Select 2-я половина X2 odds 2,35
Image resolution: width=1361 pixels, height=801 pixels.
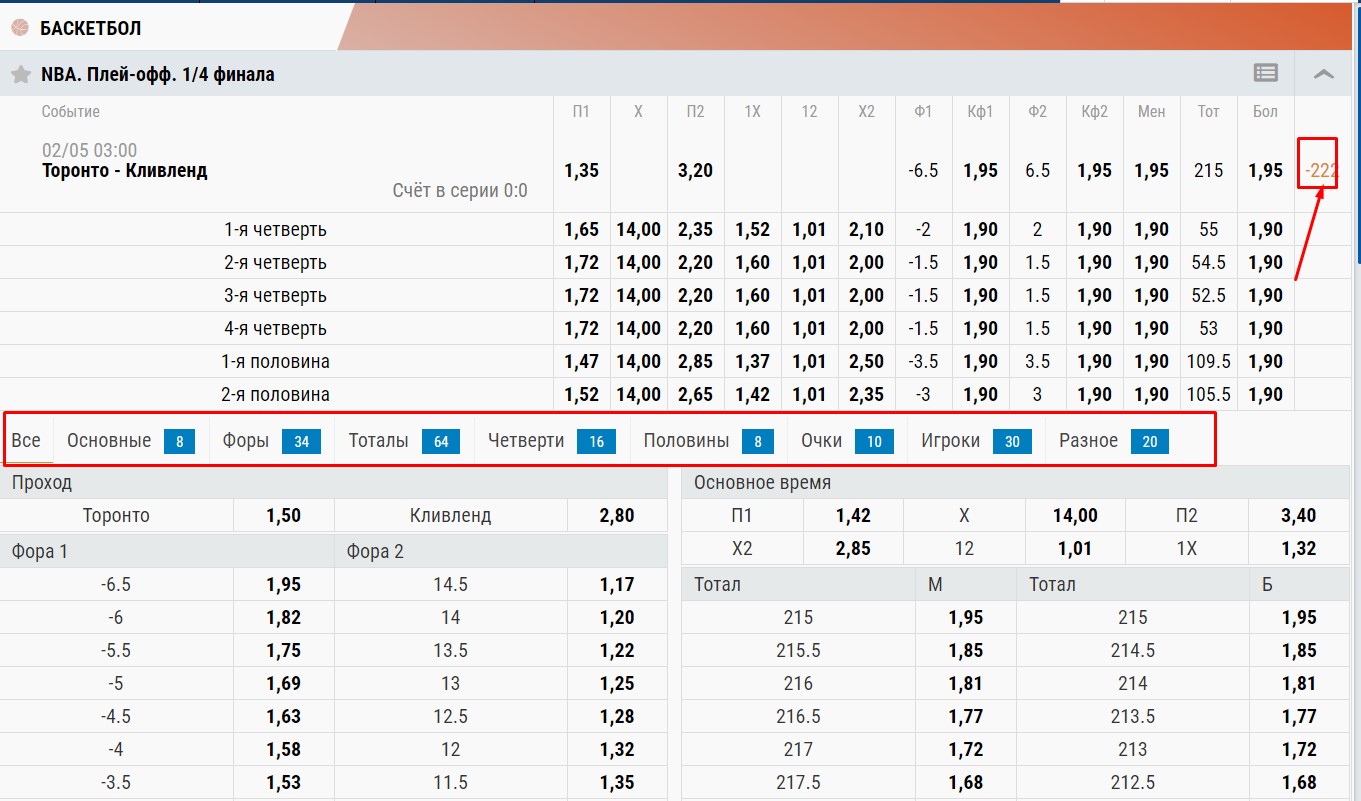tap(866, 395)
